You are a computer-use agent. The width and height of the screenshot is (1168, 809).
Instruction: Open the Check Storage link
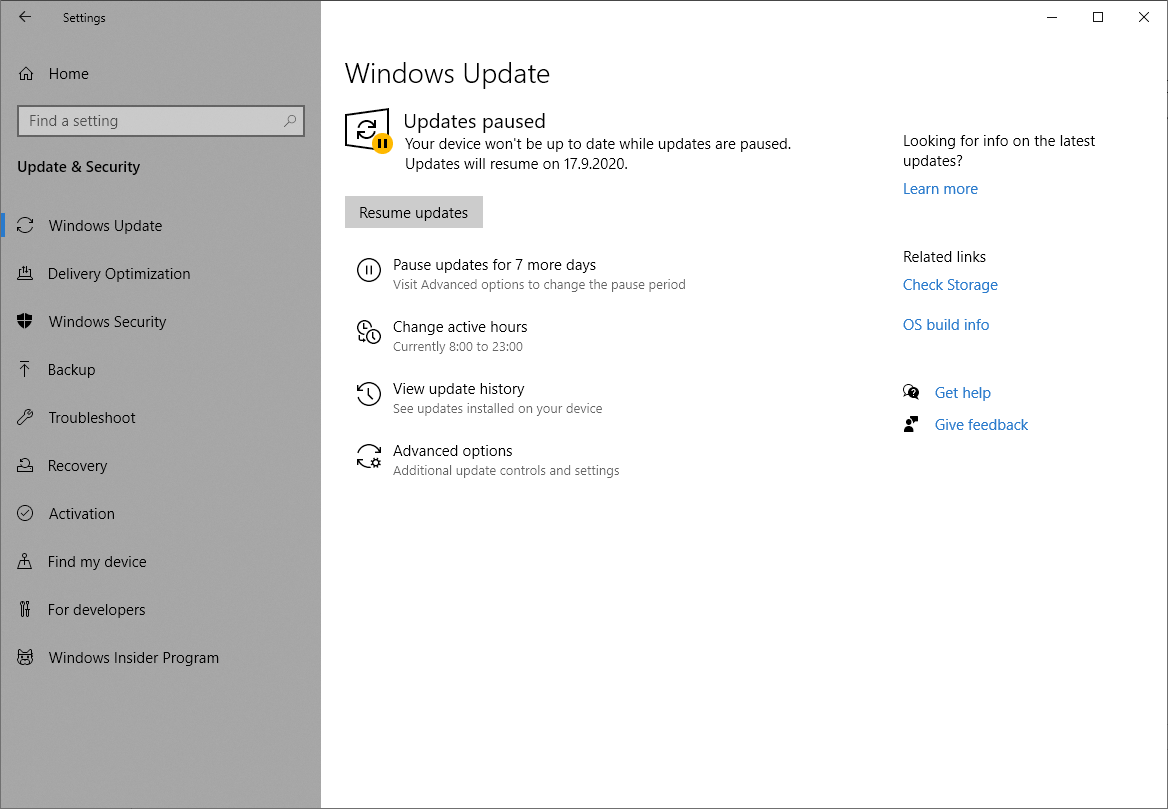(950, 285)
